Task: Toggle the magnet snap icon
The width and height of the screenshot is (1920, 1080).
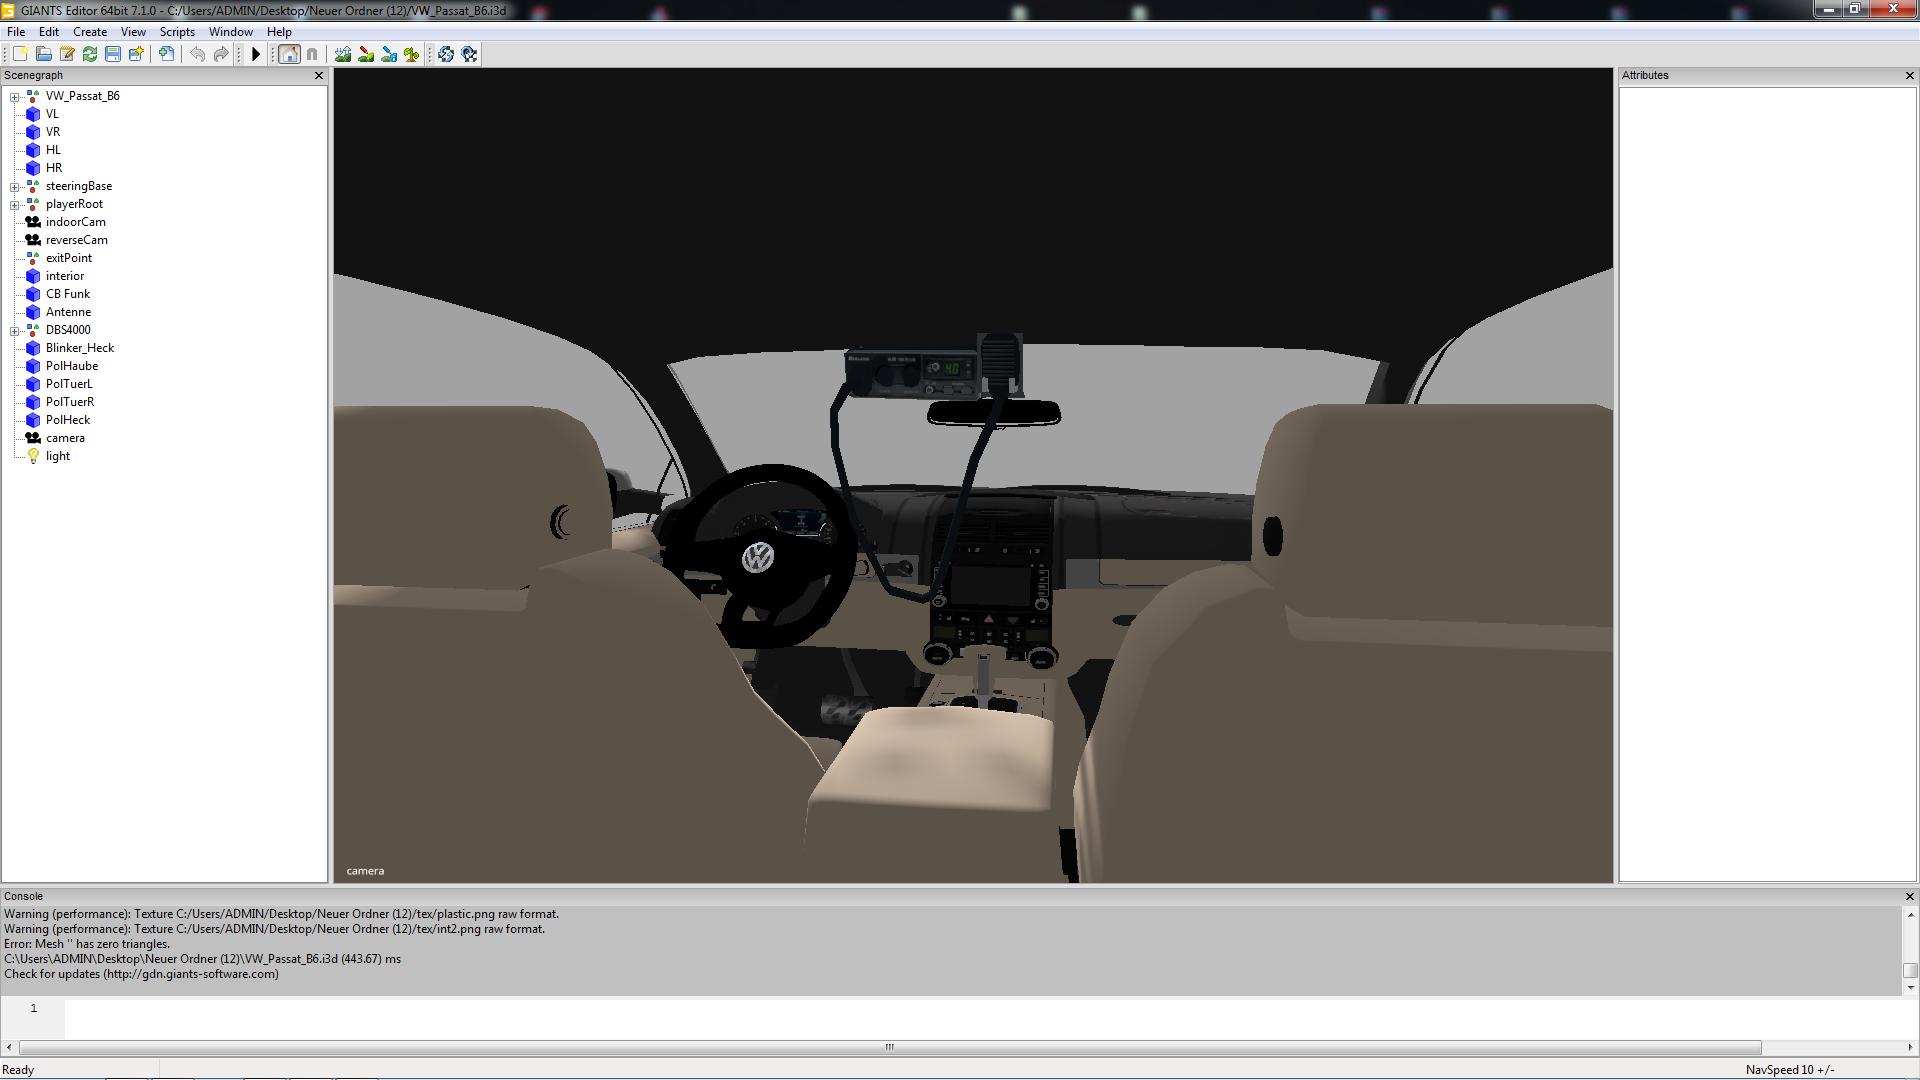Action: (312, 54)
